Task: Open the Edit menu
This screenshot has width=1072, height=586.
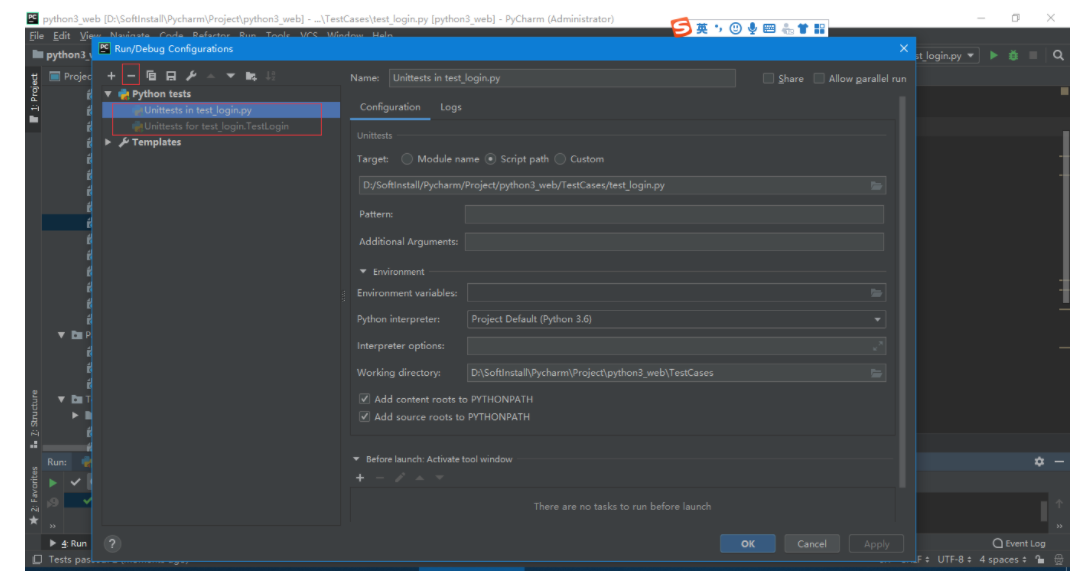Action: (x=62, y=36)
